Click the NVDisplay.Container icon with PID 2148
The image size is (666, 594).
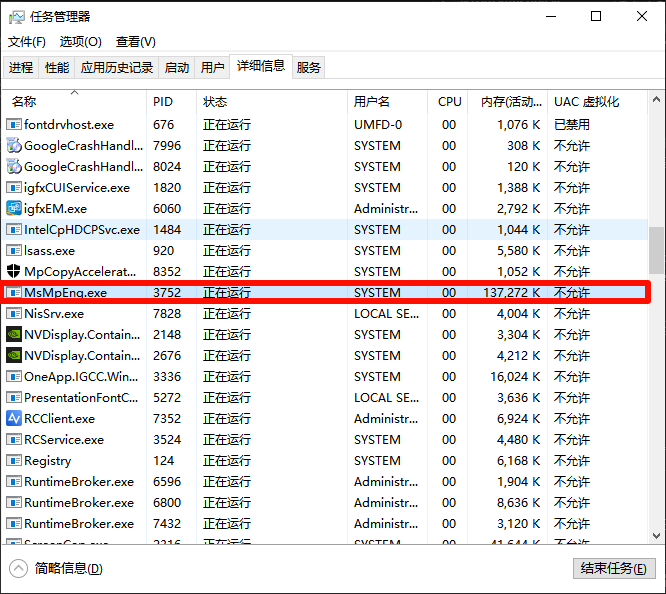point(14,334)
